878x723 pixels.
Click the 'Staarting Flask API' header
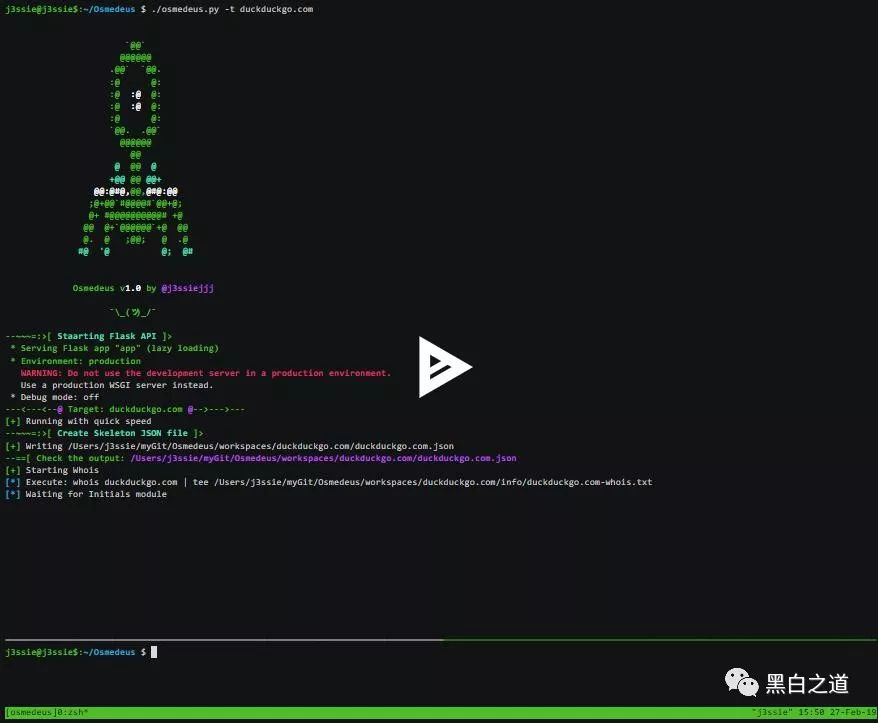[x=106, y=336]
